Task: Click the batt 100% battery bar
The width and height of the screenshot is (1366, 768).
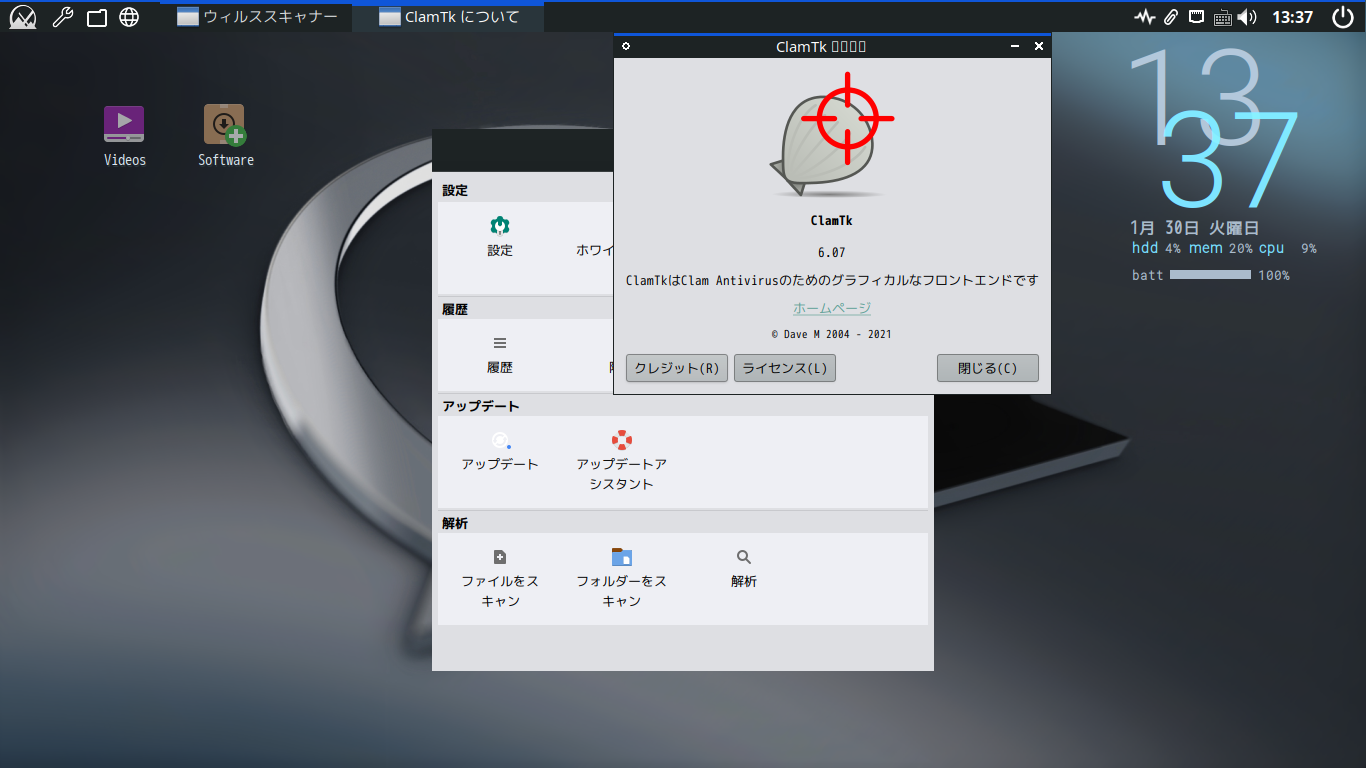Action: [x=1210, y=275]
